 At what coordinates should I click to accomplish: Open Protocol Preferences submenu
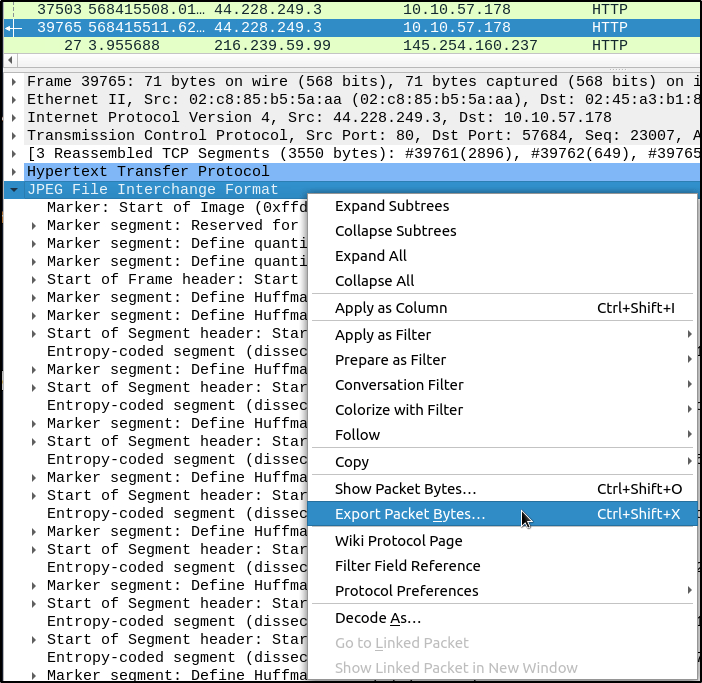(x=406, y=591)
